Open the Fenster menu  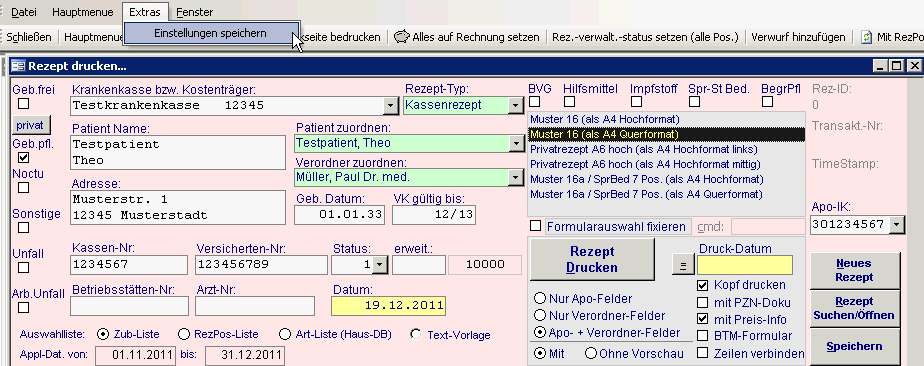[x=194, y=12]
